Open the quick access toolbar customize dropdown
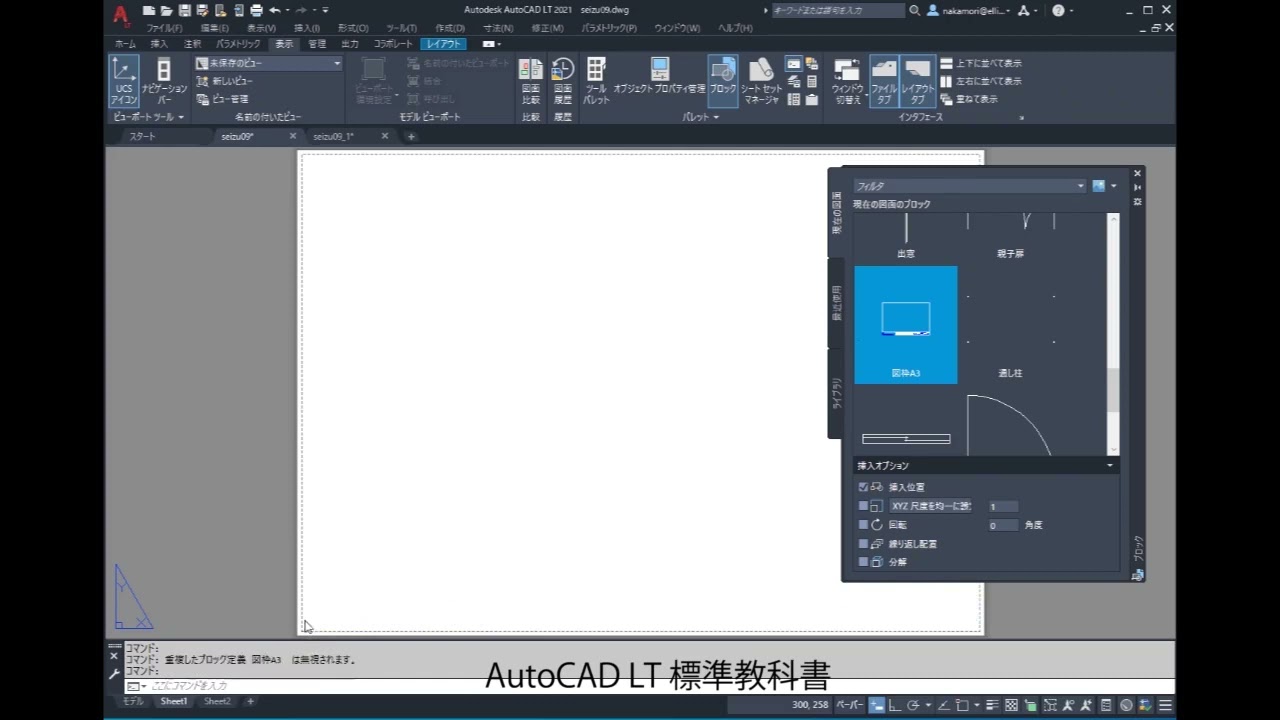1280x720 pixels. pos(326,10)
